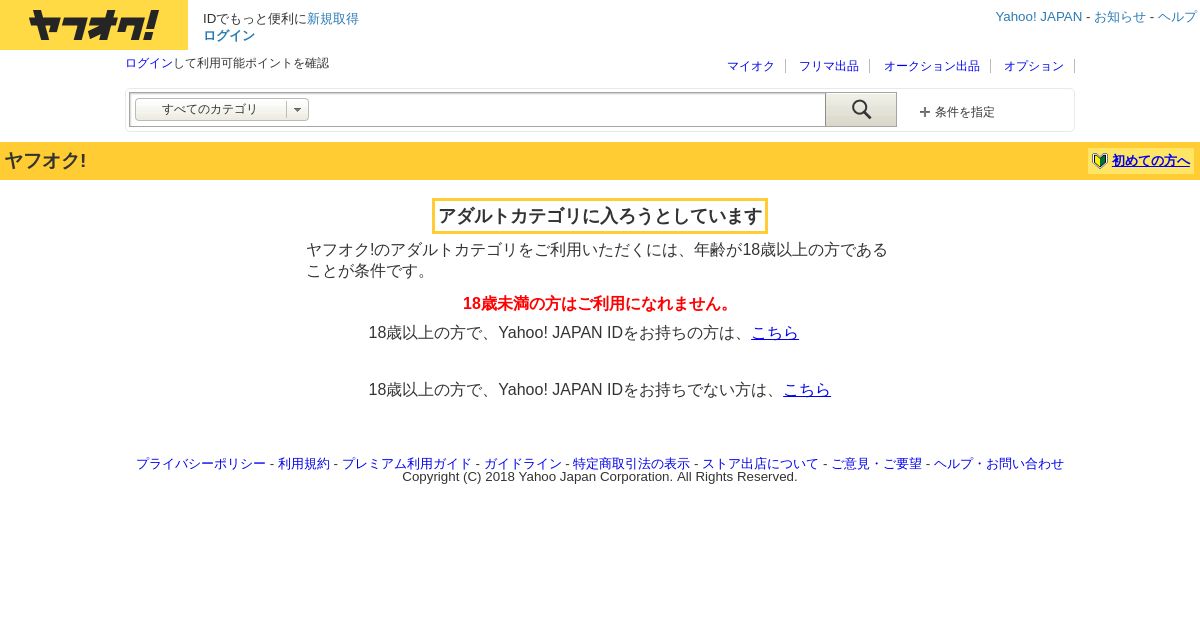Click the plus icon for 条件を指定
1200x630 pixels.
[925, 112]
